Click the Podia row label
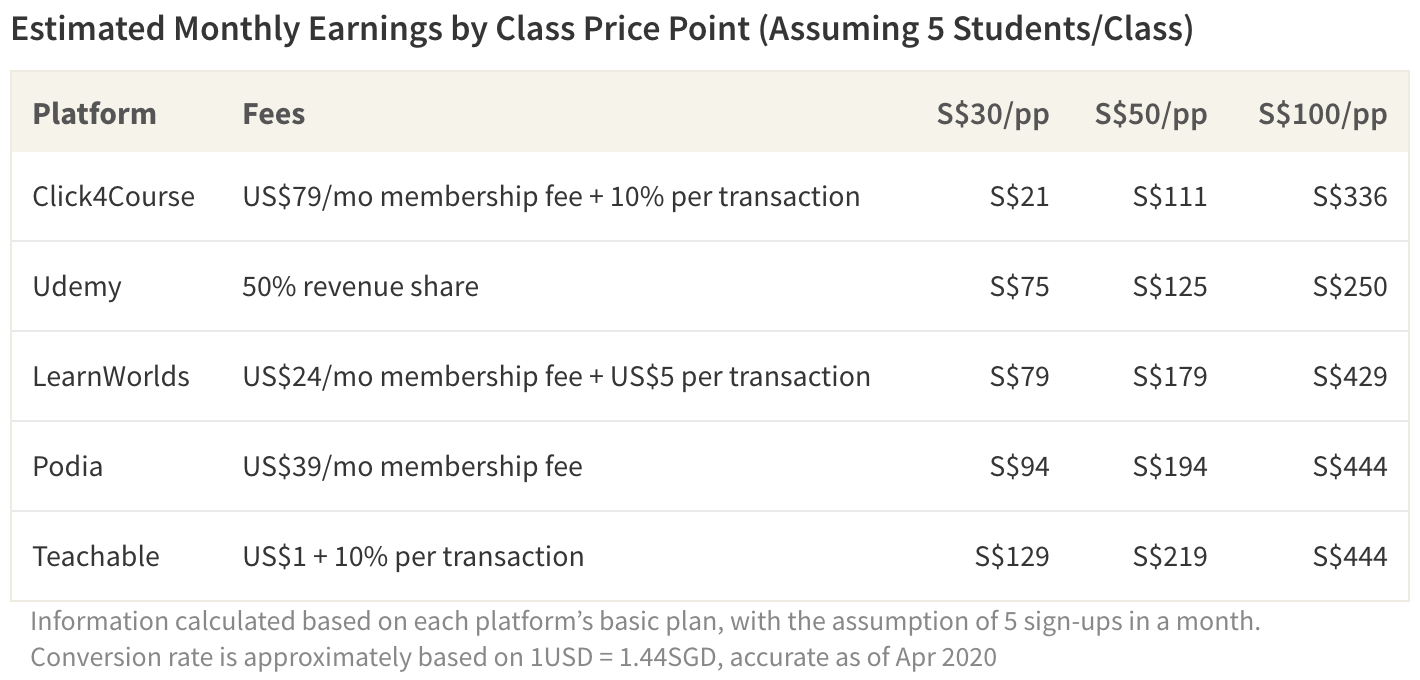The width and height of the screenshot is (1420, 680). 67,466
